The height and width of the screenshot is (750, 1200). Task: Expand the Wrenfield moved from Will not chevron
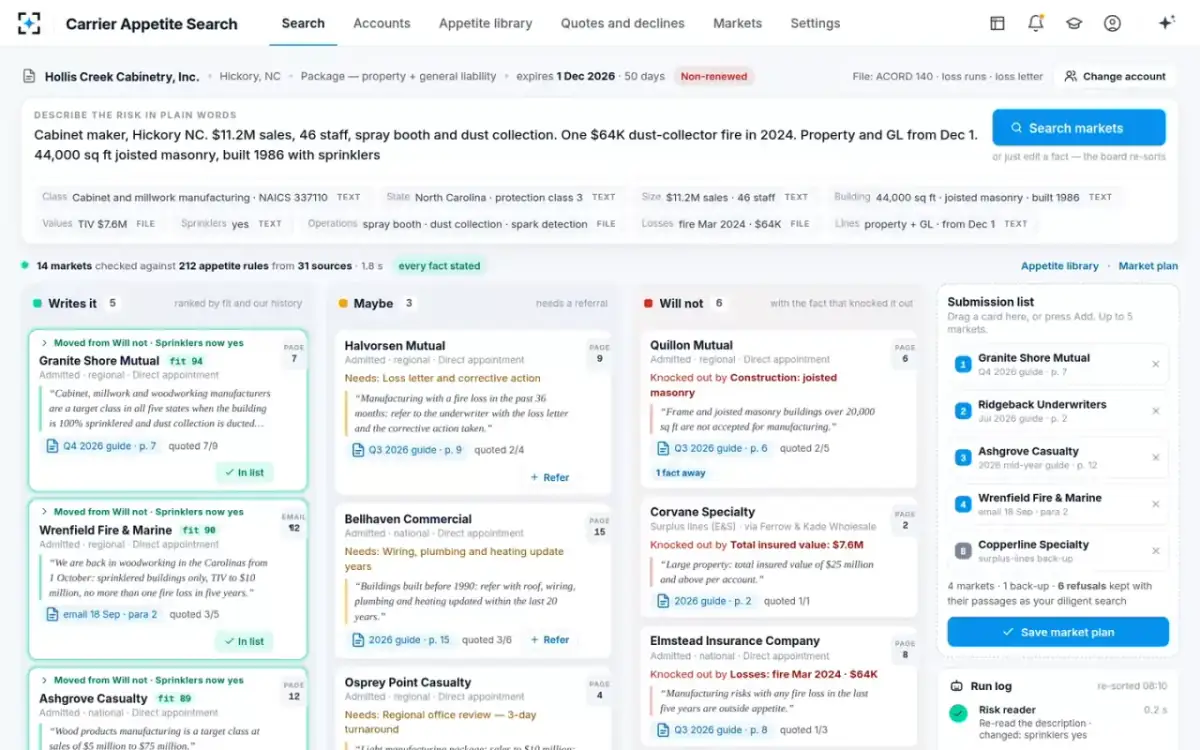pos(45,512)
